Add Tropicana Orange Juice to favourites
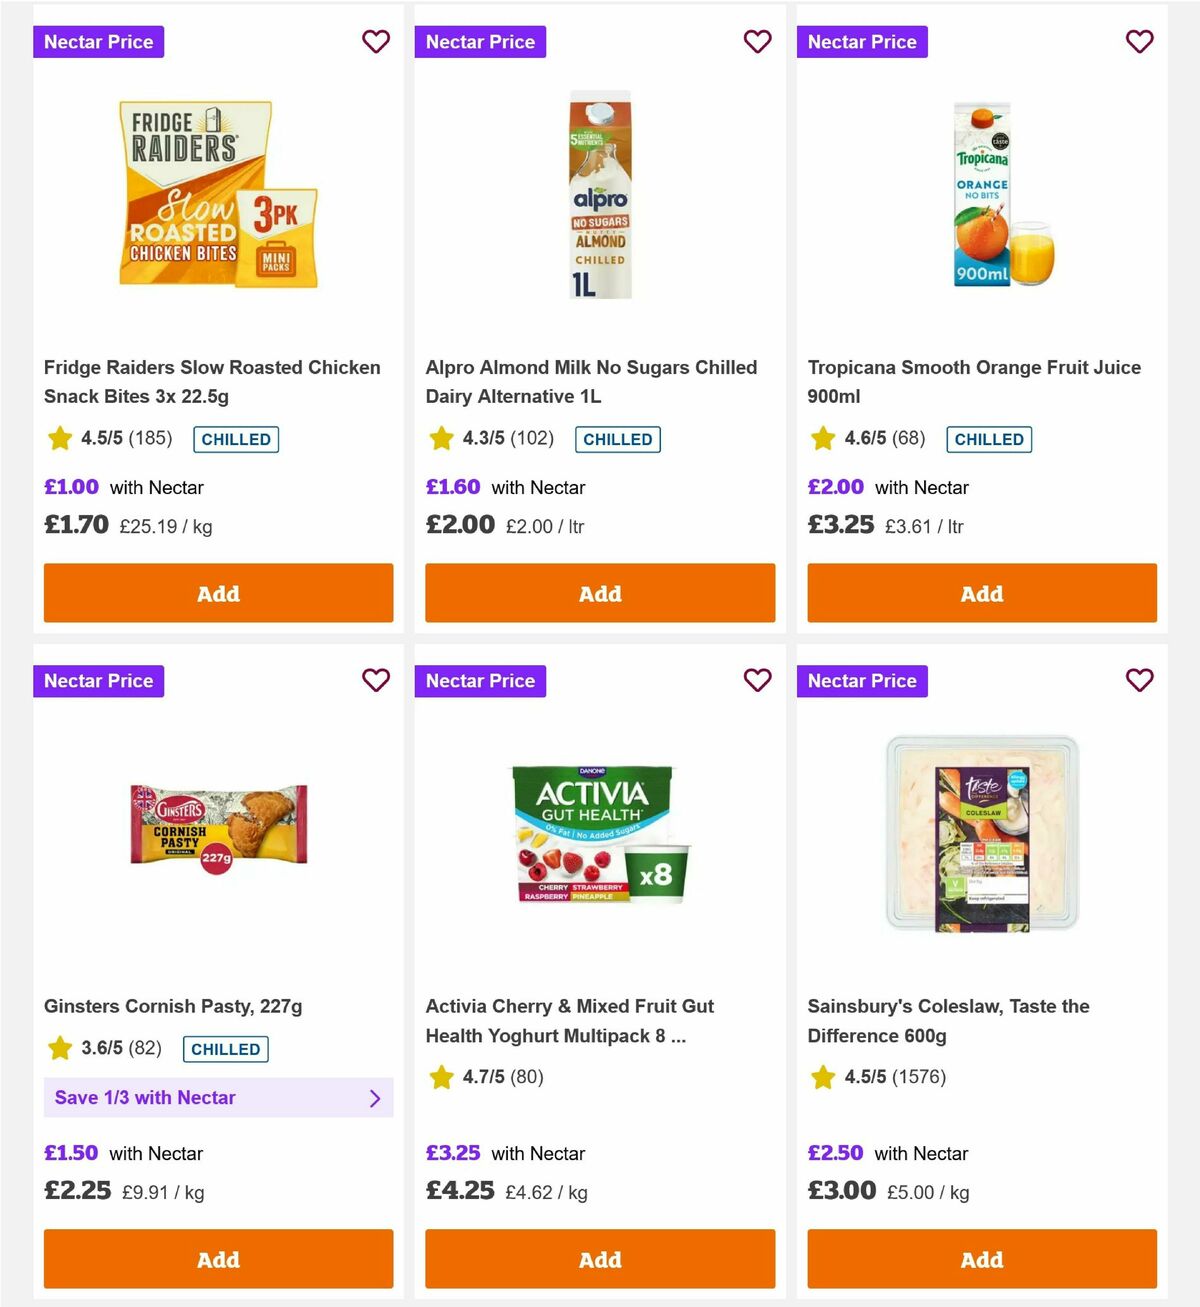 click(1140, 42)
